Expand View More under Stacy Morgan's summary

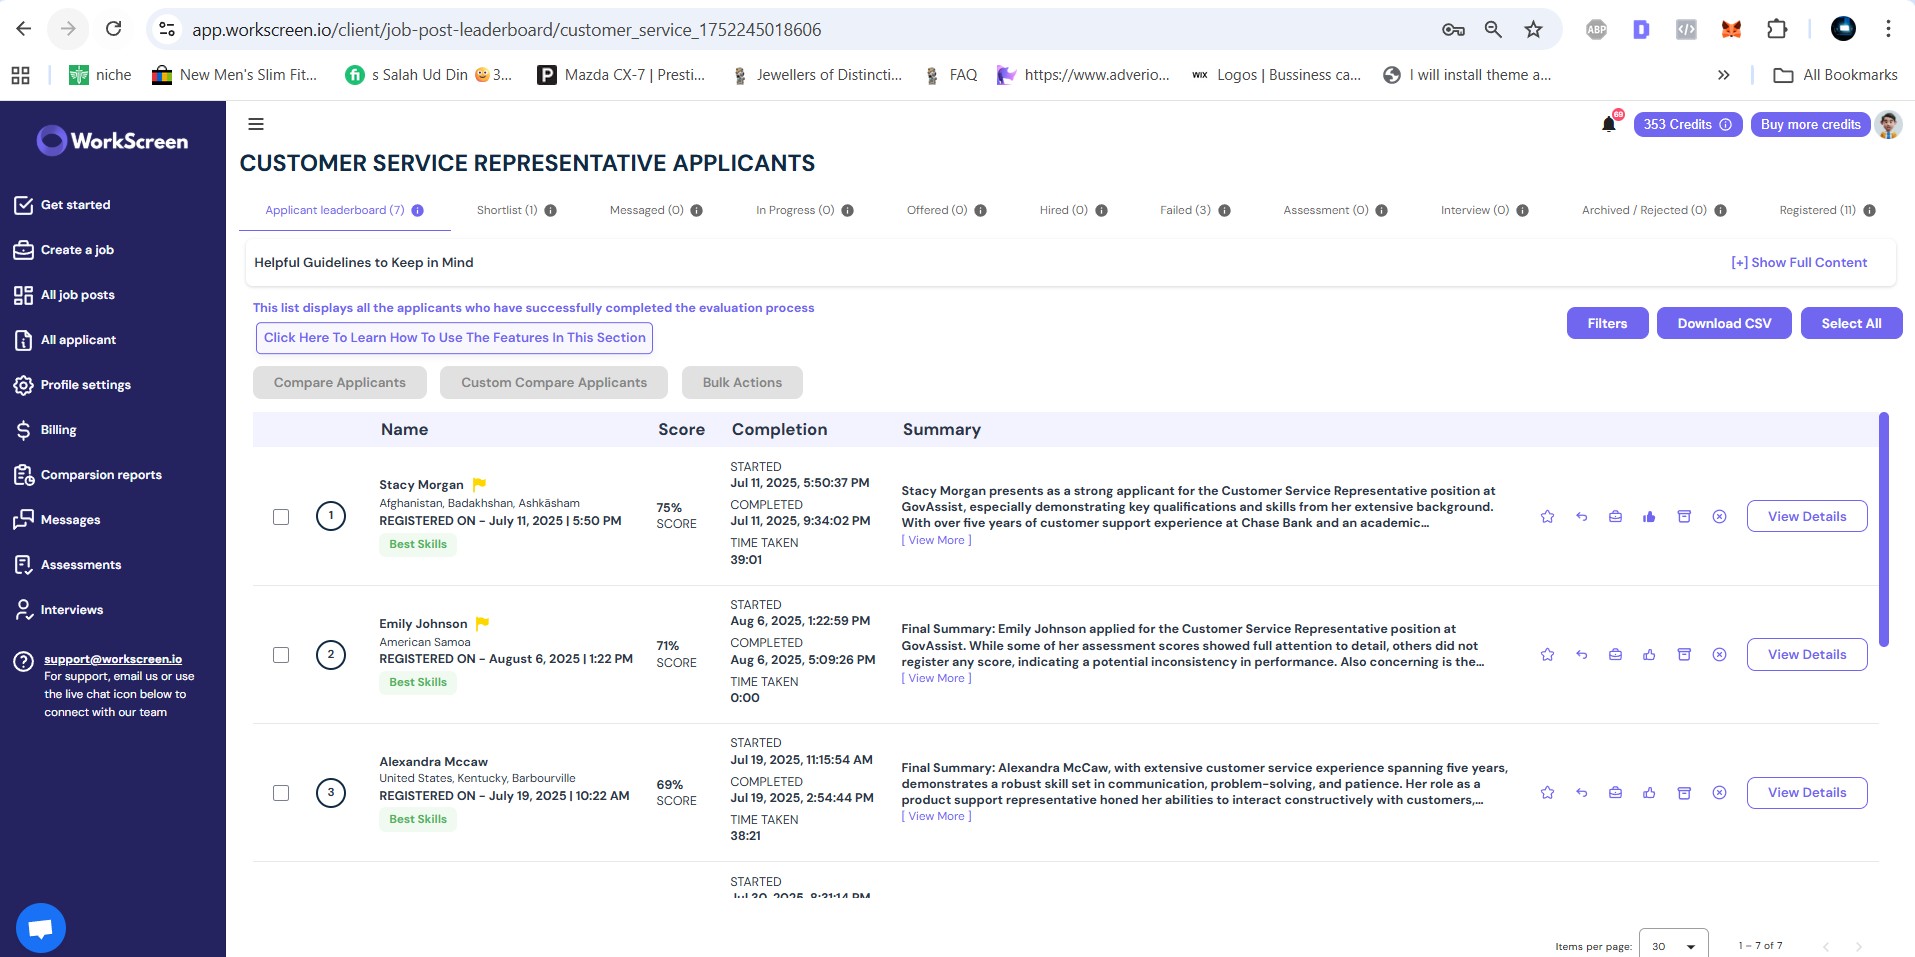pyautogui.click(x=936, y=540)
